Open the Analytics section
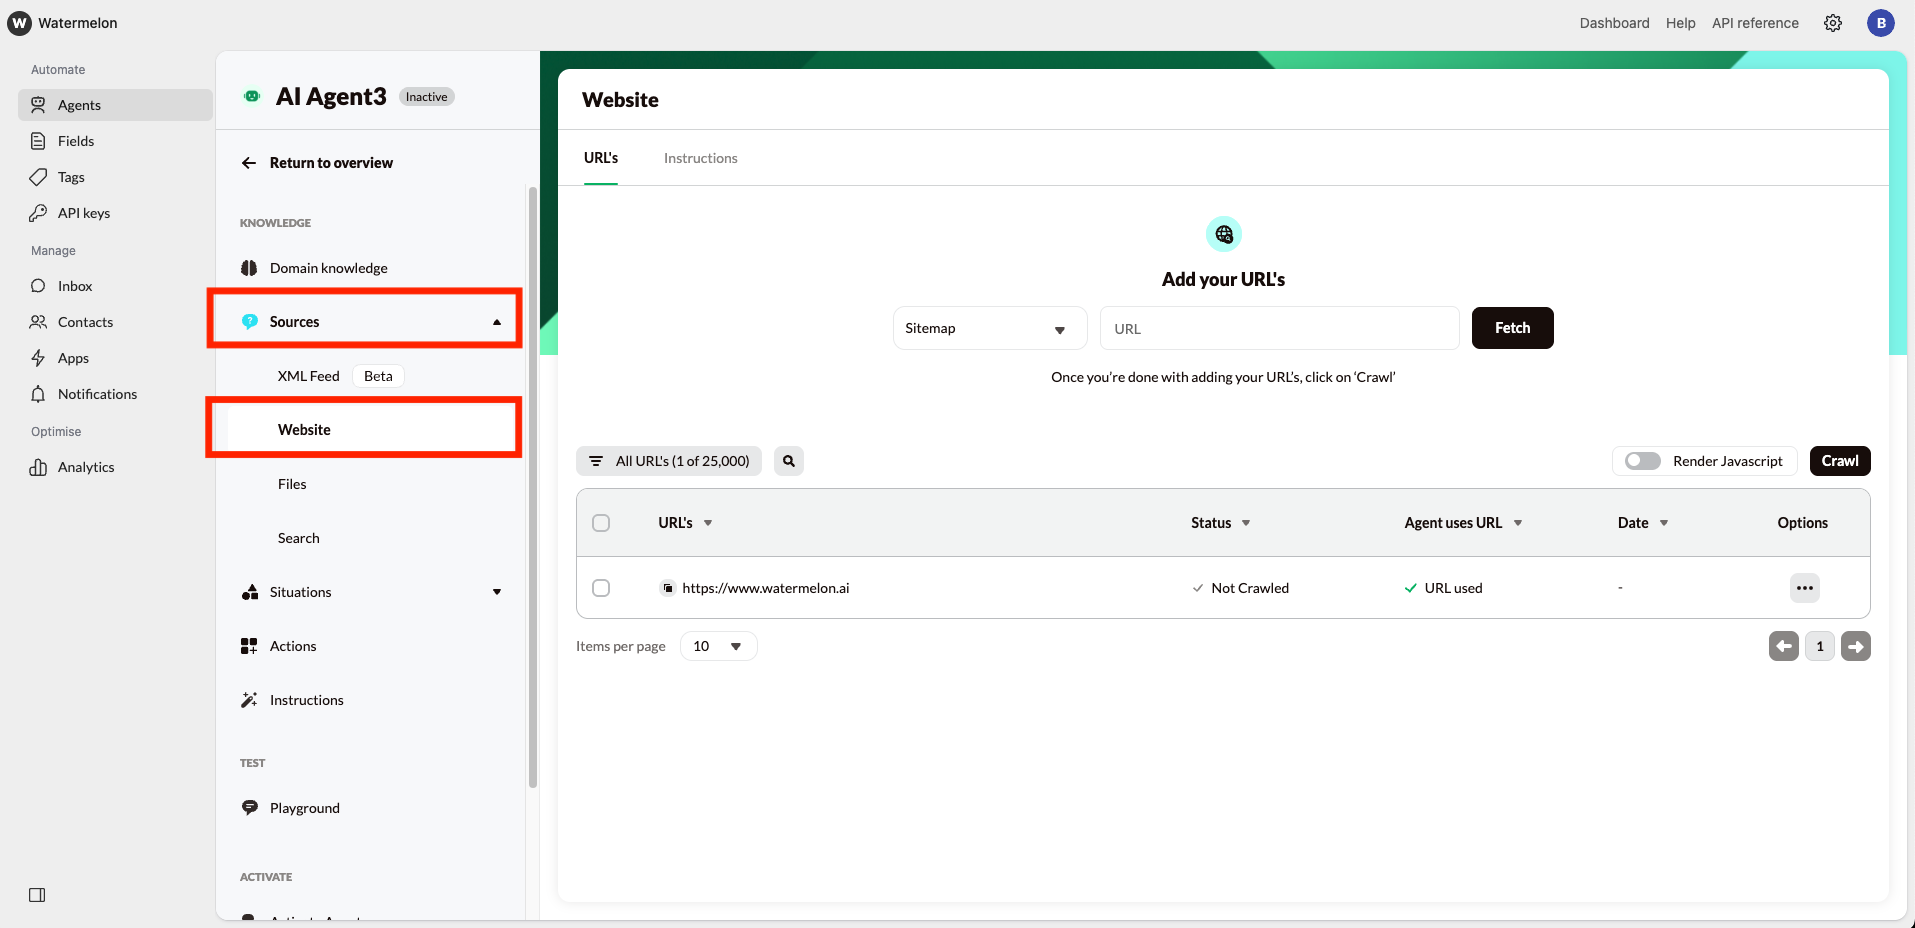1915x928 pixels. coord(85,466)
